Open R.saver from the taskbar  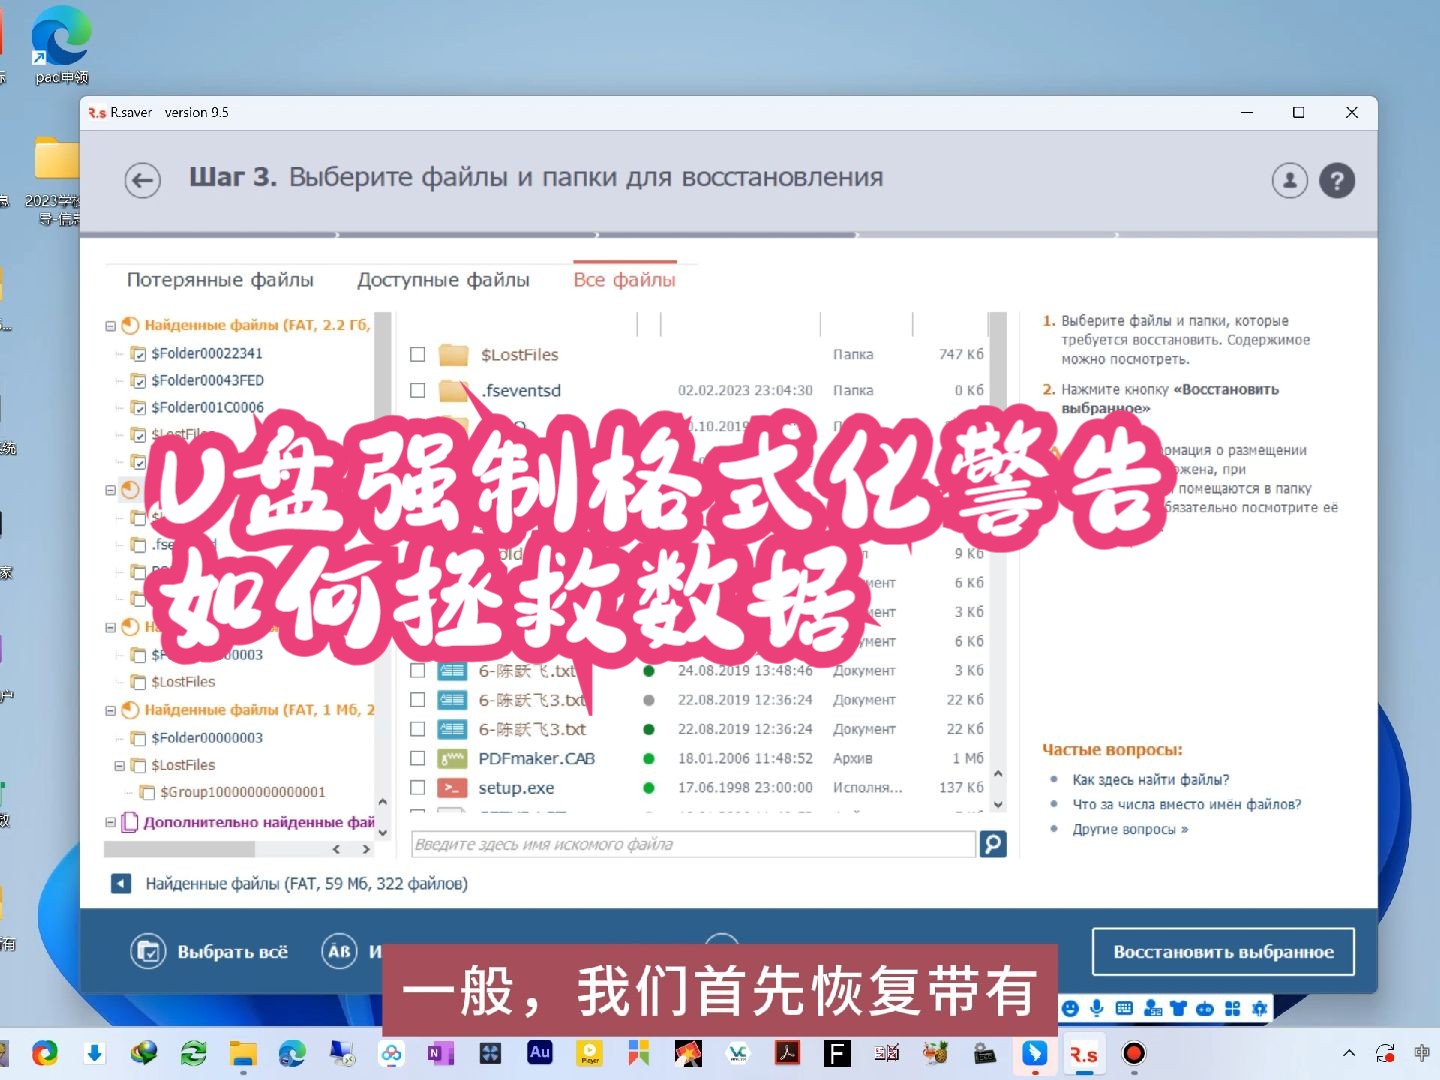click(1084, 1053)
